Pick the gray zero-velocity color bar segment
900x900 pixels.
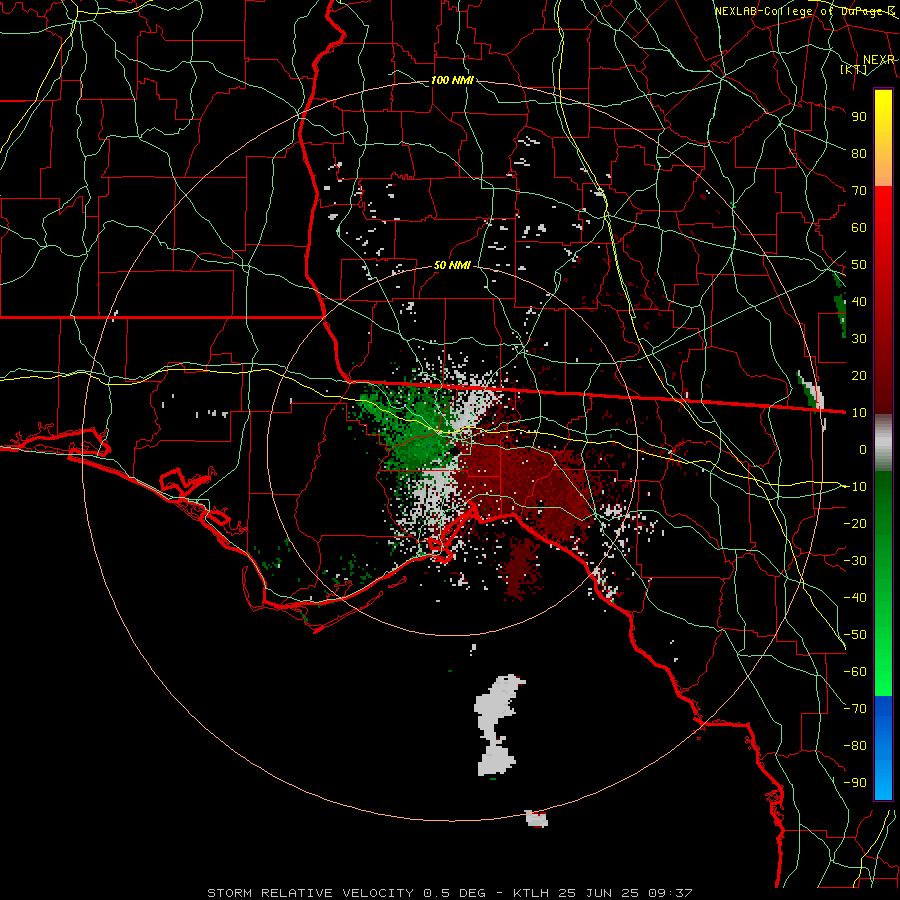[x=883, y=443]
